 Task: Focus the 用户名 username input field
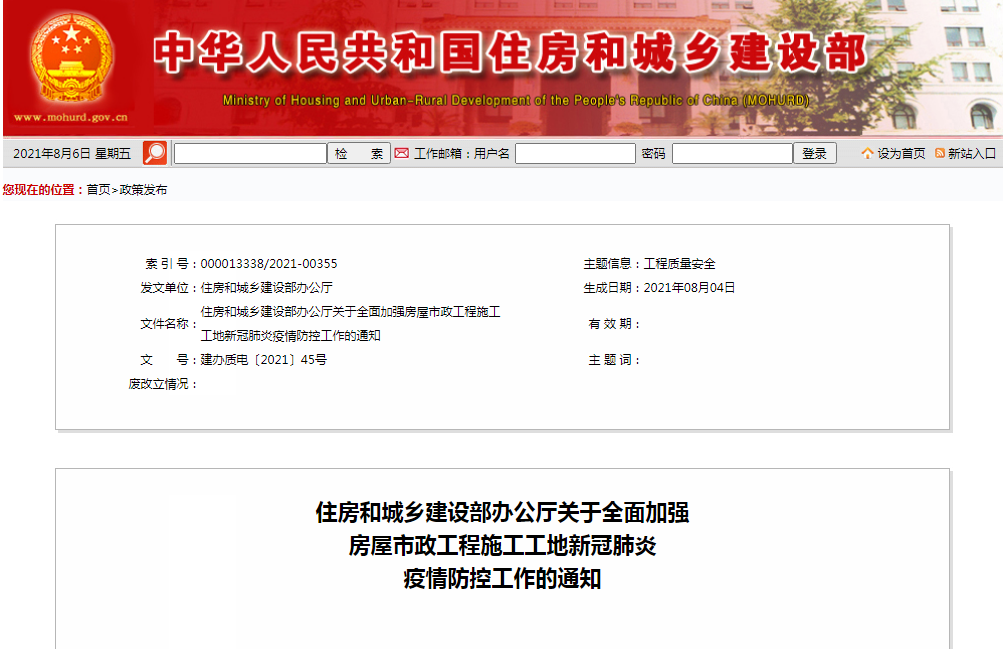tap(575, 154)
